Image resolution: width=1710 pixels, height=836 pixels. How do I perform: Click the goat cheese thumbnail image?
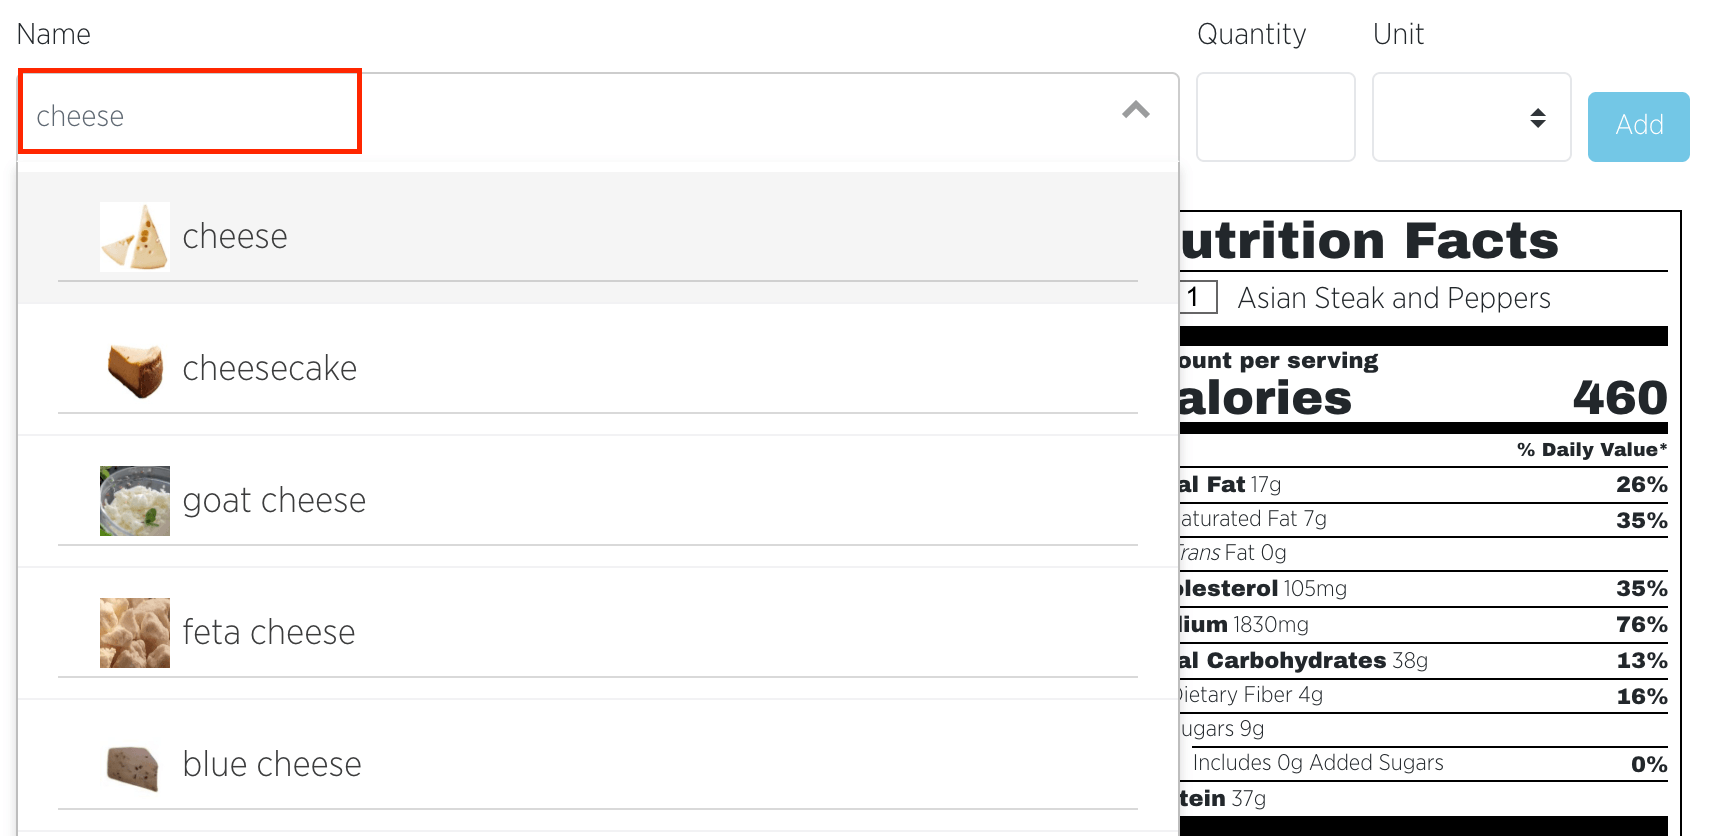tap(135, 501)
